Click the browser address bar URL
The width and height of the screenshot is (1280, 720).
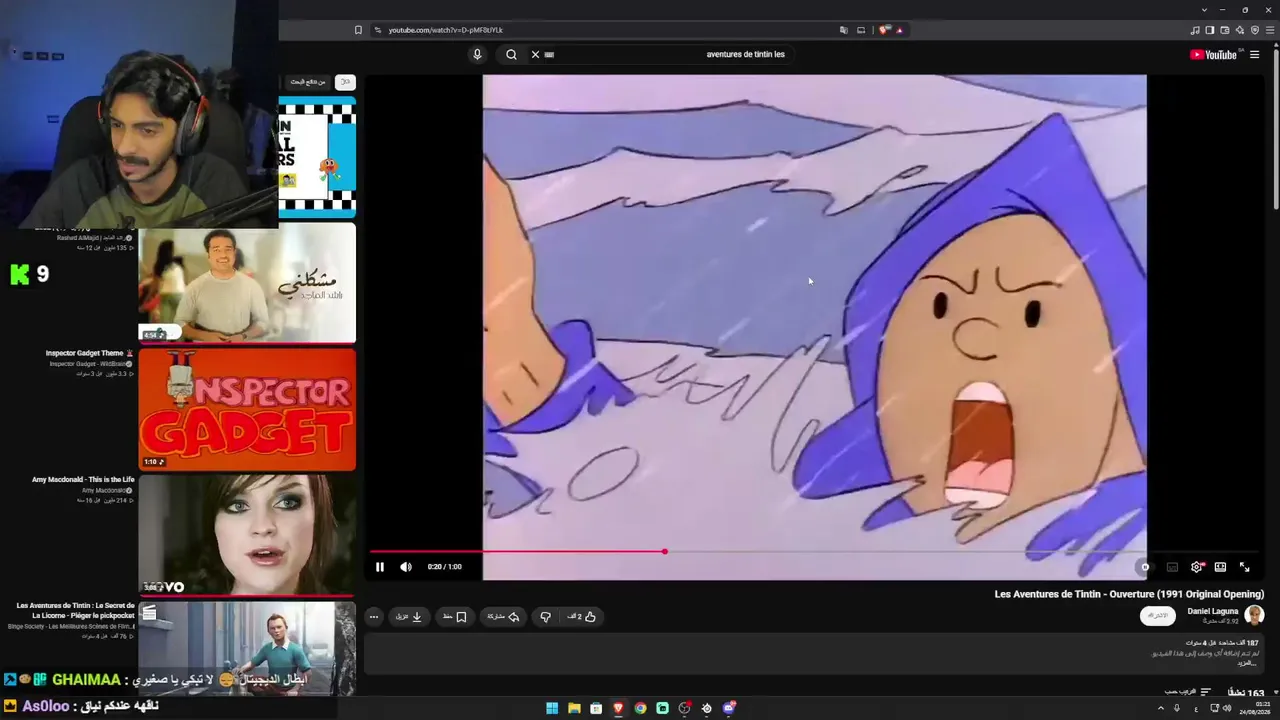point(446,30)
